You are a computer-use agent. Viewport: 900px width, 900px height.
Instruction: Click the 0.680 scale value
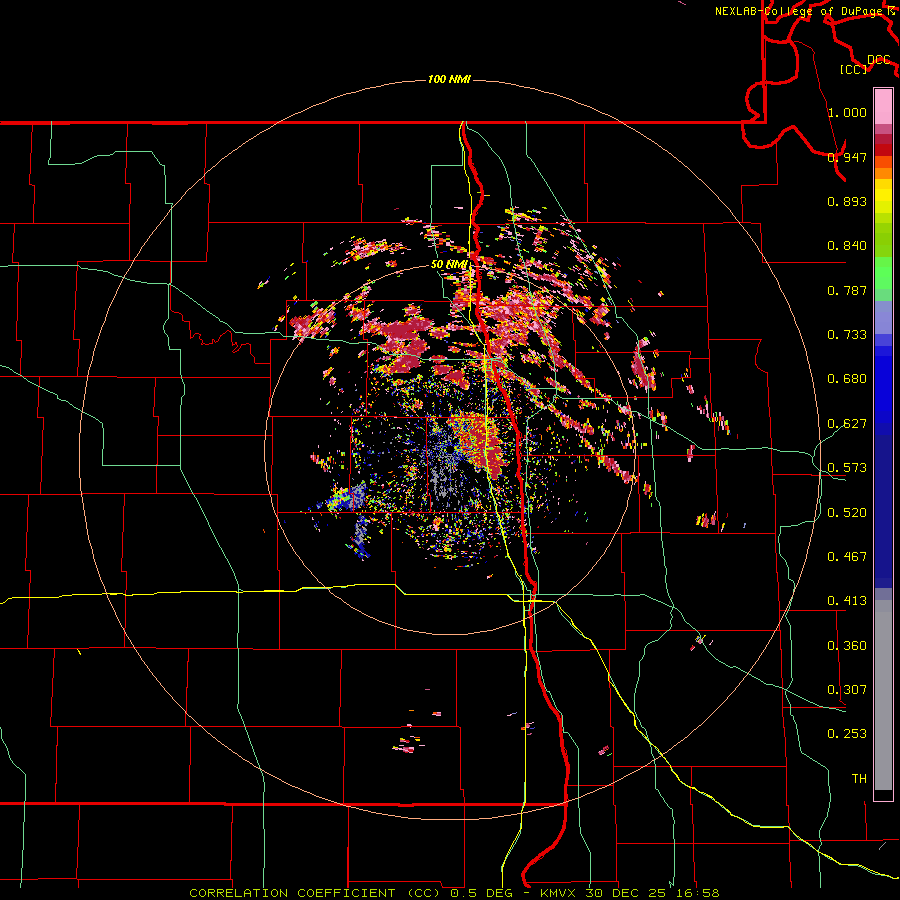point(847,379)
